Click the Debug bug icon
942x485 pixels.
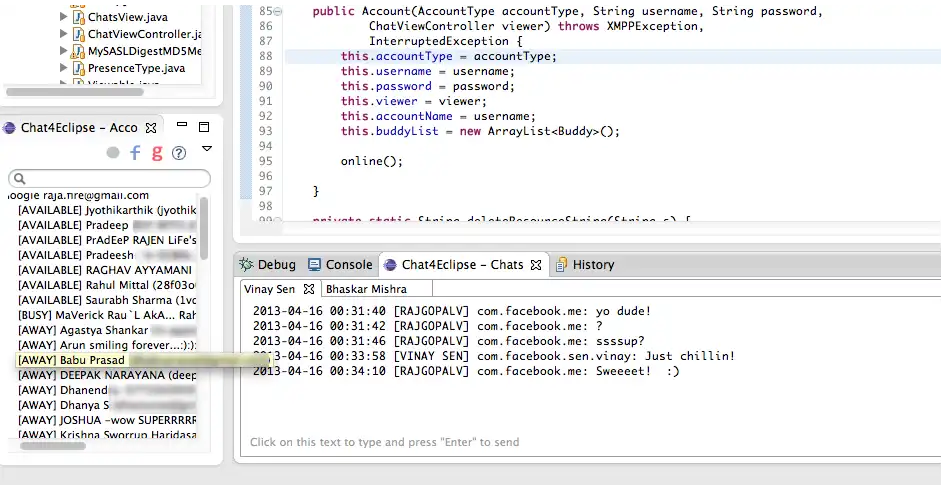(x=246, y=264)
